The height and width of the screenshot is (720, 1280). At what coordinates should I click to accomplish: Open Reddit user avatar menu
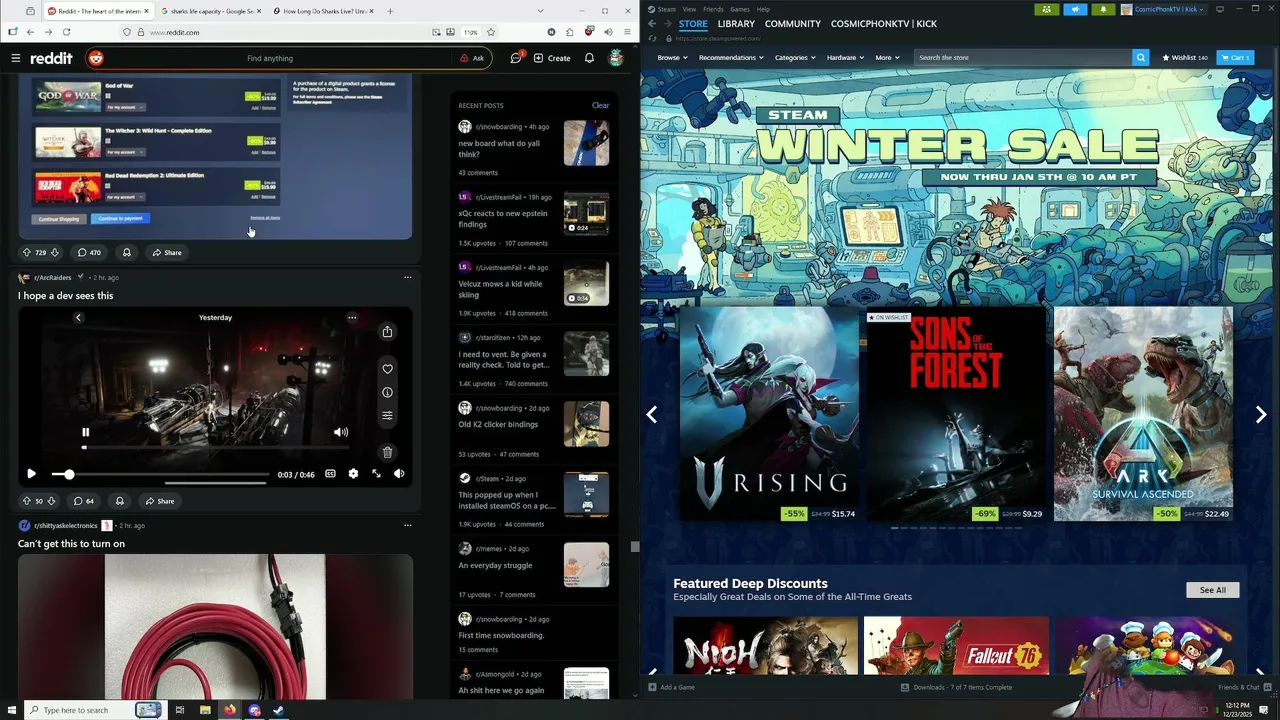(616, 58)
